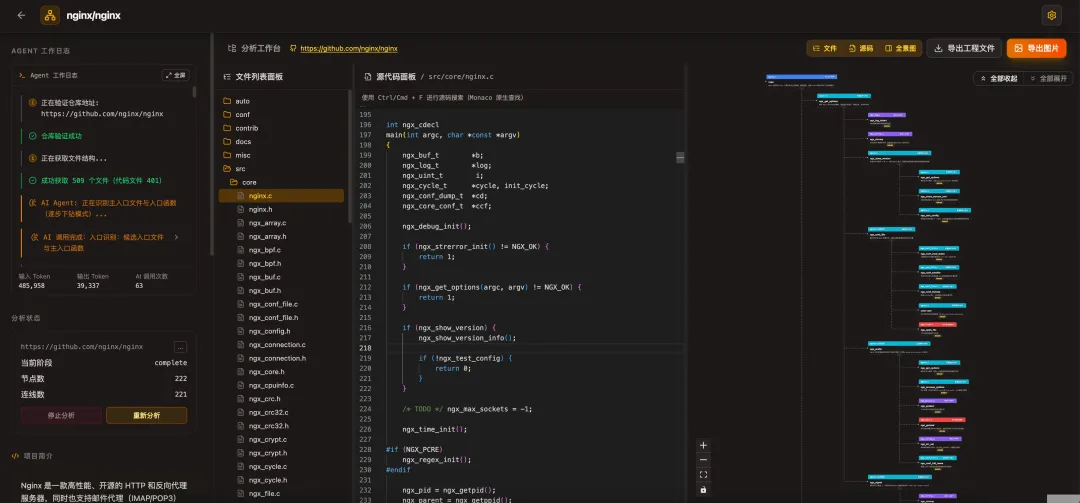Toggle the 文件 panel view
Image resolution: width=1080 pixels, height=503 pixels.
pyautogui.click(x=824, y=48)
